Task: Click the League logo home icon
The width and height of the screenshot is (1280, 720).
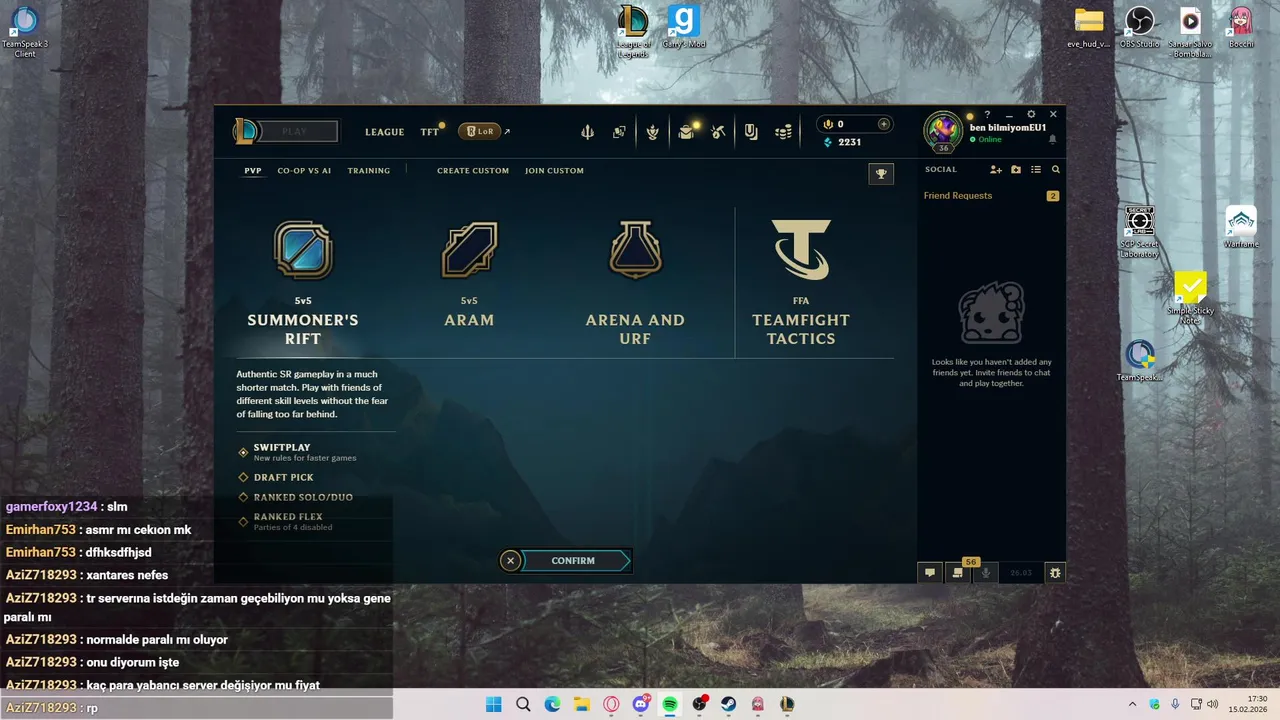Action: click(244, 131)
